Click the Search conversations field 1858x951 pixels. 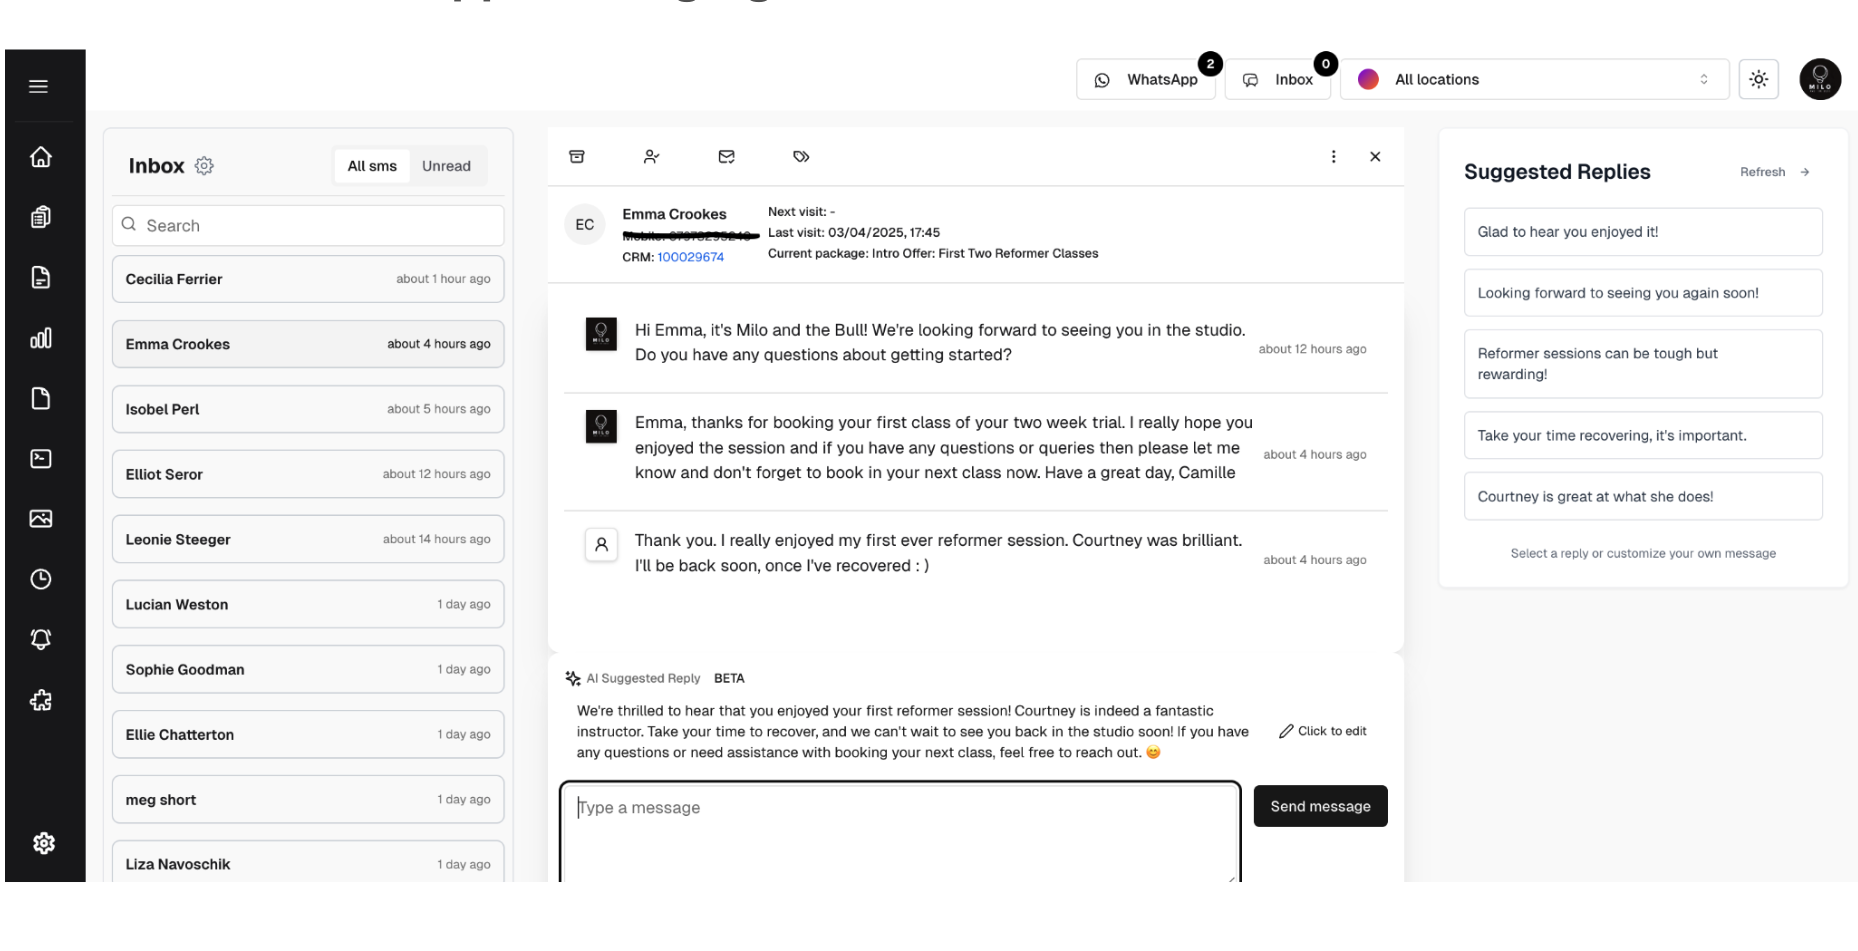coord(308,226)
